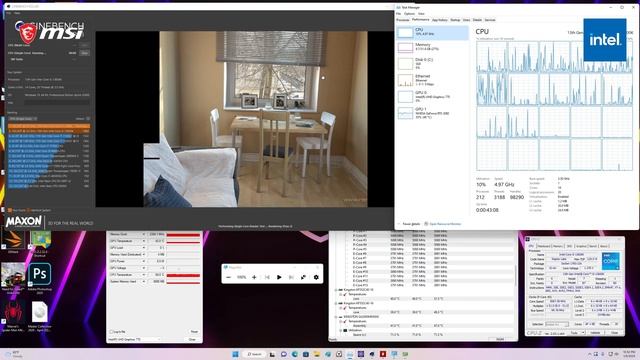Image resolution: width=640 pixels, height=360 pixels.
Task: Open Cinebench File menu
Action: 9,13
